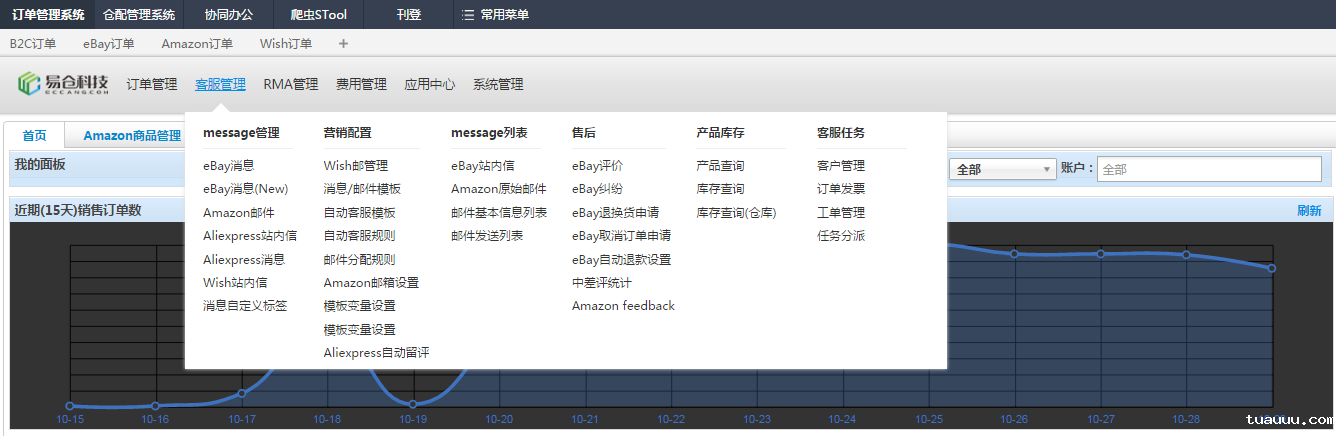Open 工单管理 under 客服任务
Screen dimensions: 1336x436
840,212
